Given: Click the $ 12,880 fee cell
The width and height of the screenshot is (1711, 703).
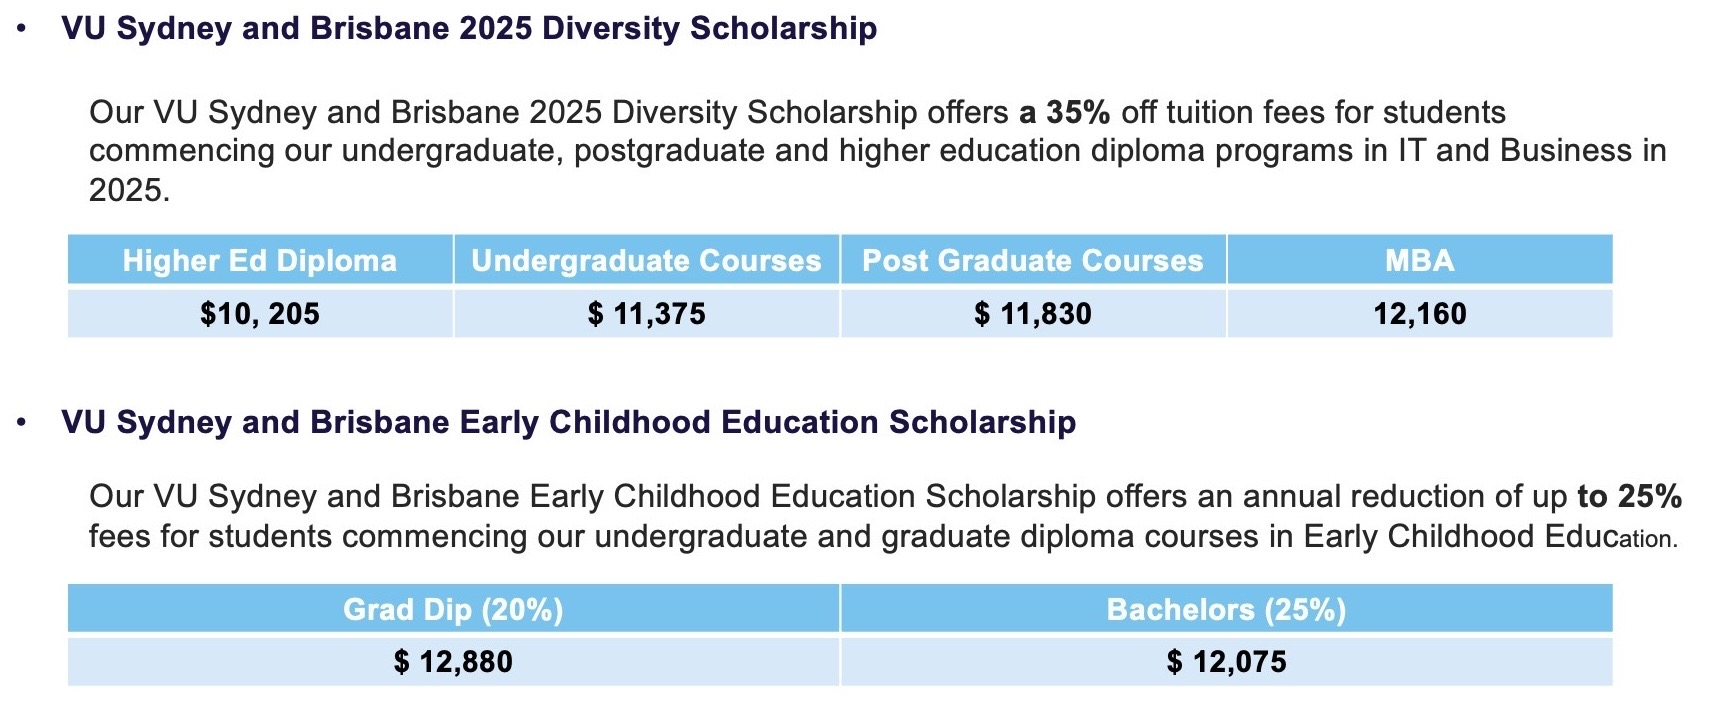Looking at the screenshot, I should (453, 662).
